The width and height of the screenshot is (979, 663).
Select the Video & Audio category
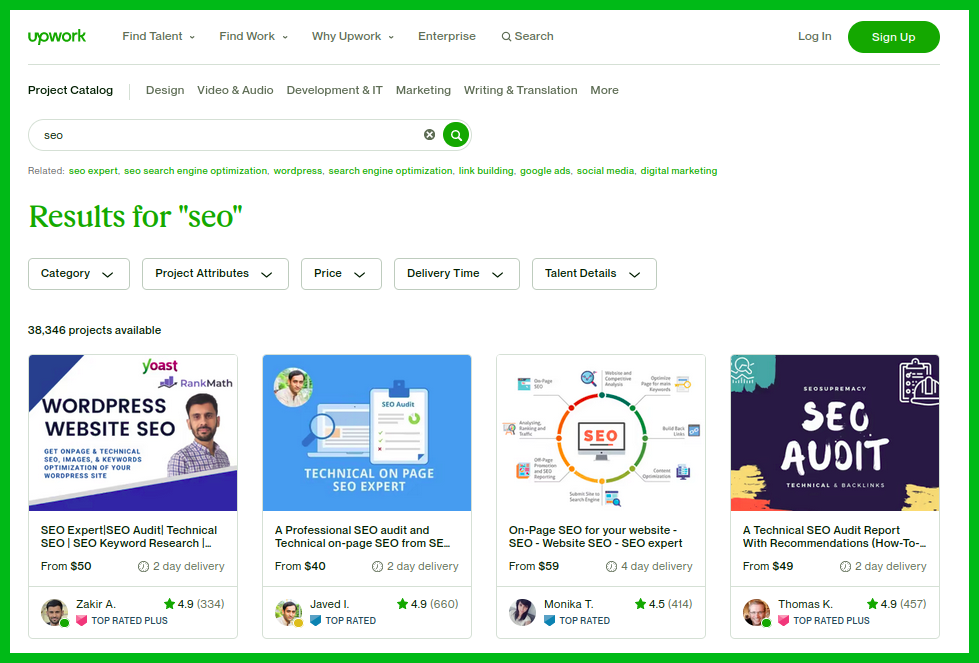tap(235, 90)
